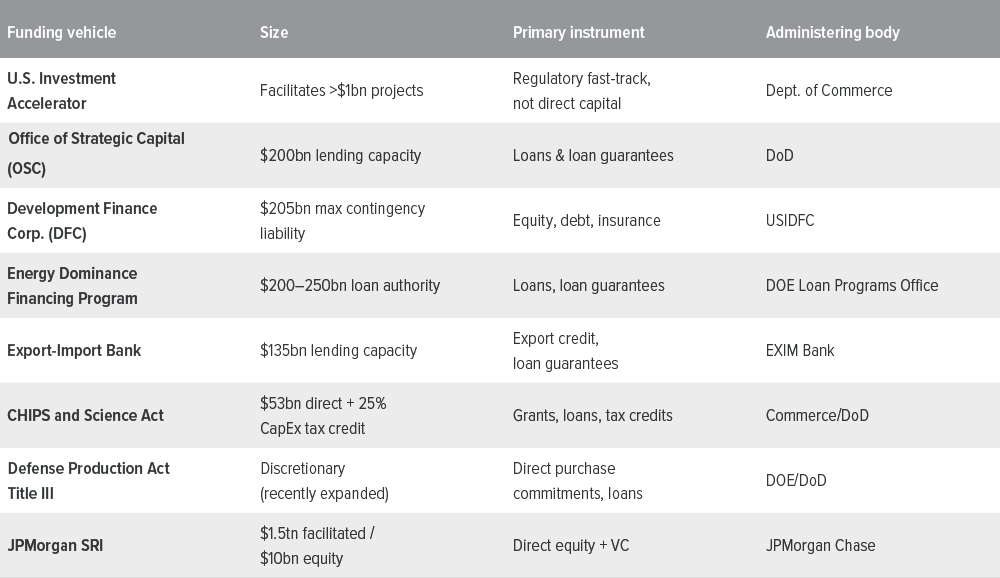Click the Grants, loans, tax credits cell
This screenshot has width=1000, height=578.
[592, 415]
